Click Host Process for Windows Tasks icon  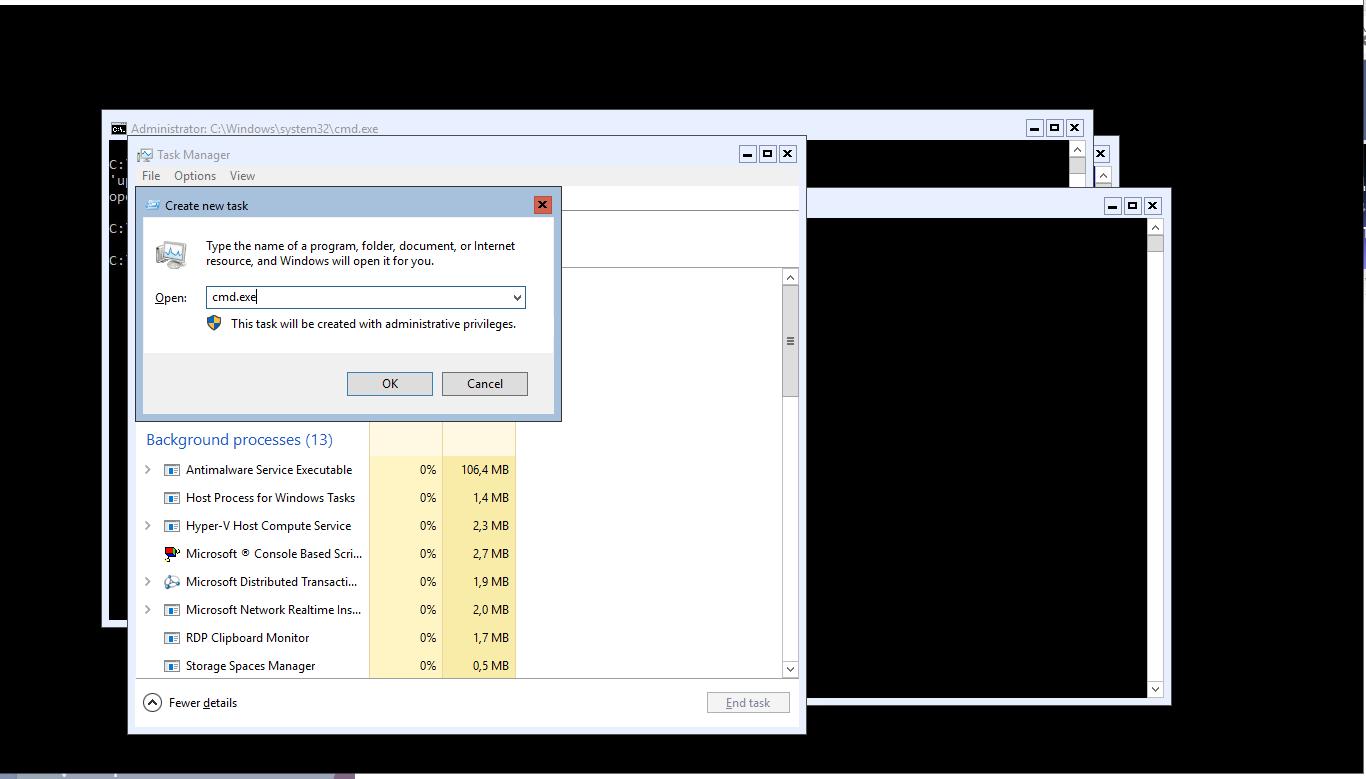pyautogui.click(x=172, y=498)
